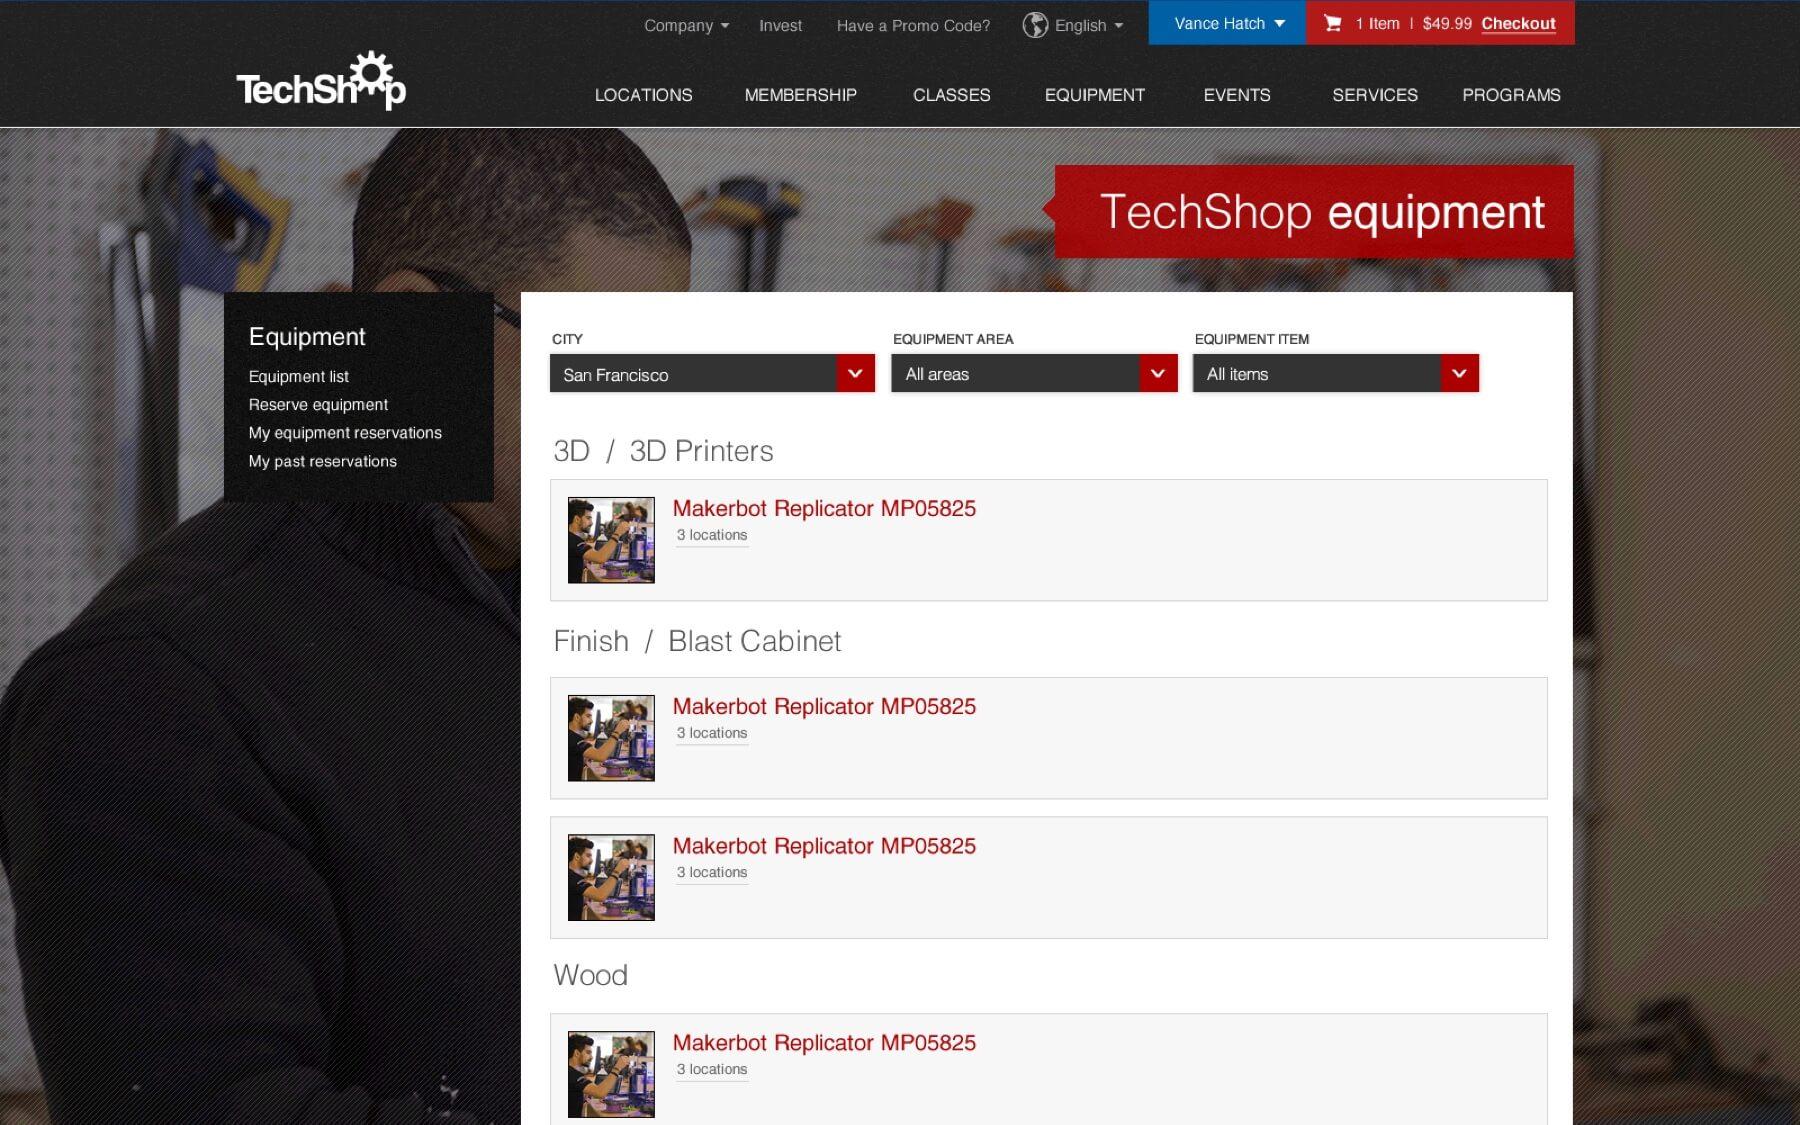Click the TechShop equipment banner title

pos(1322,212)
